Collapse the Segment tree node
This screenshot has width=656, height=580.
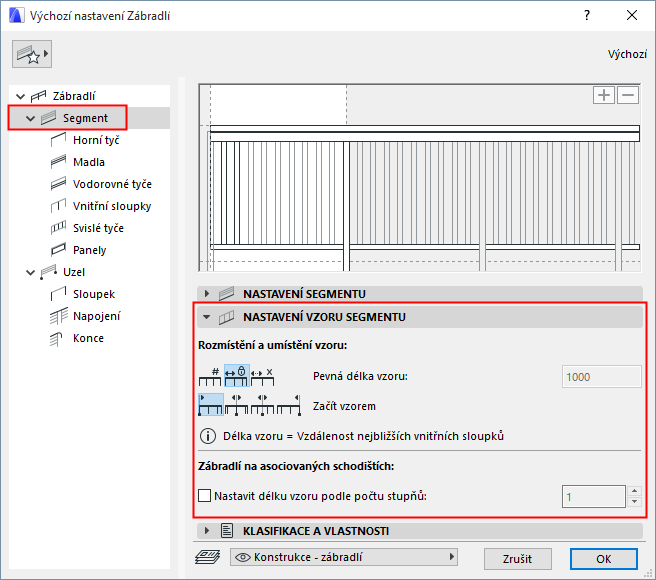coord(30,118)
